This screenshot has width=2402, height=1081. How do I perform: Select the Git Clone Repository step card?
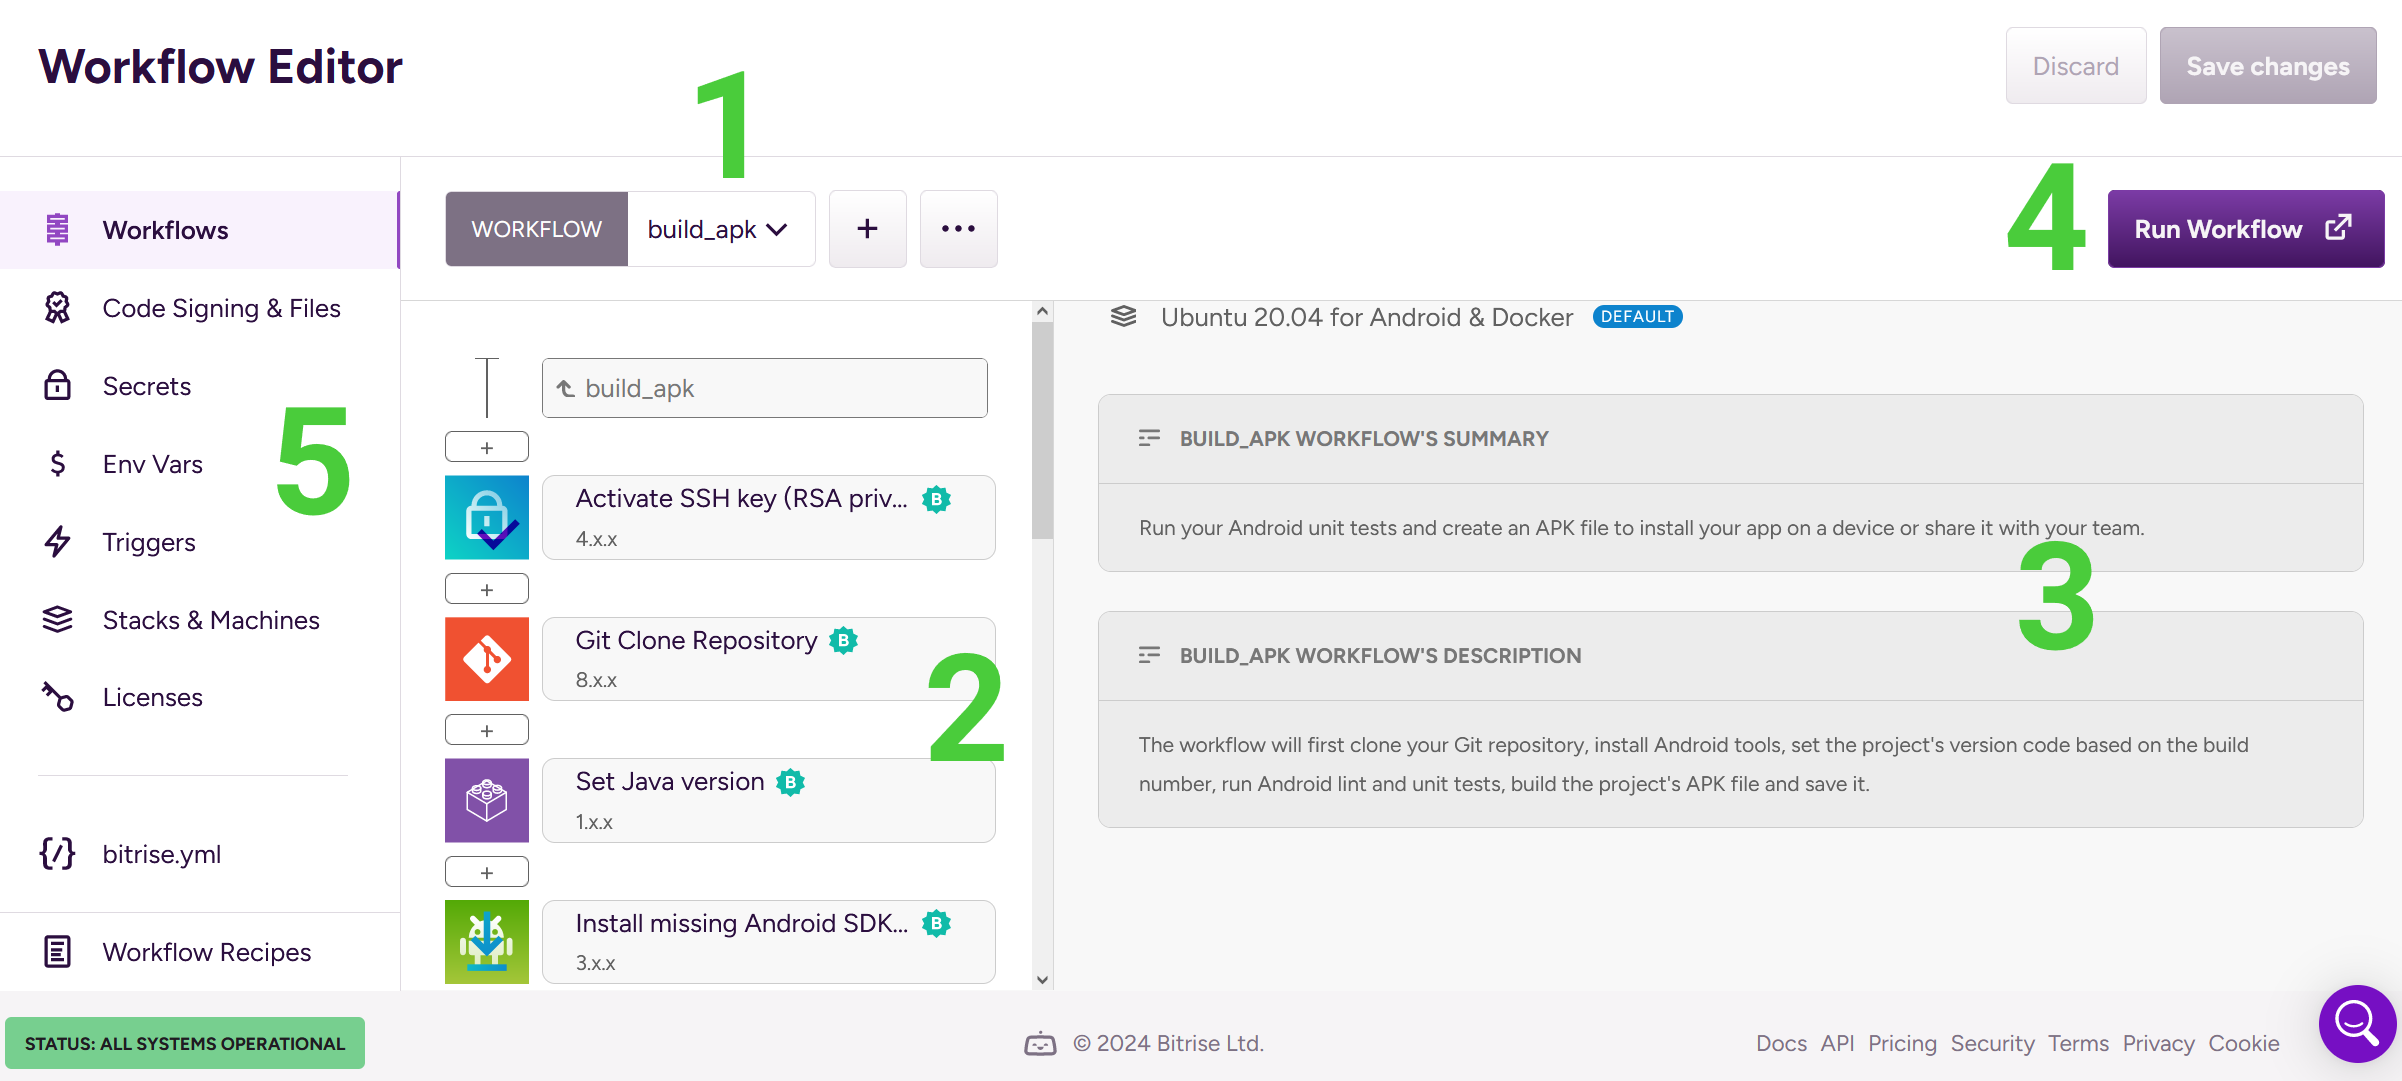click(x=768, y=659)
